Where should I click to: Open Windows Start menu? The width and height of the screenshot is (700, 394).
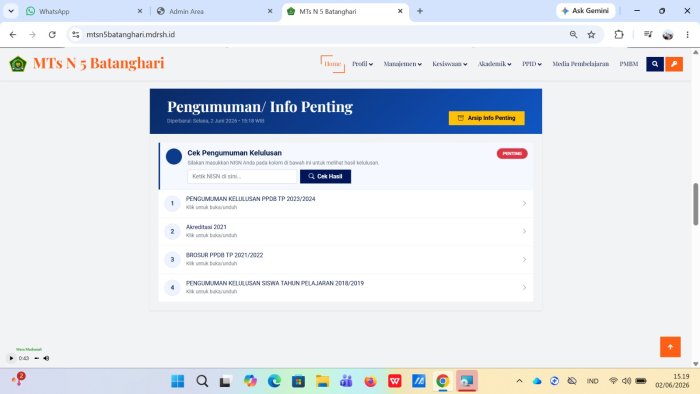coord(178,381)
